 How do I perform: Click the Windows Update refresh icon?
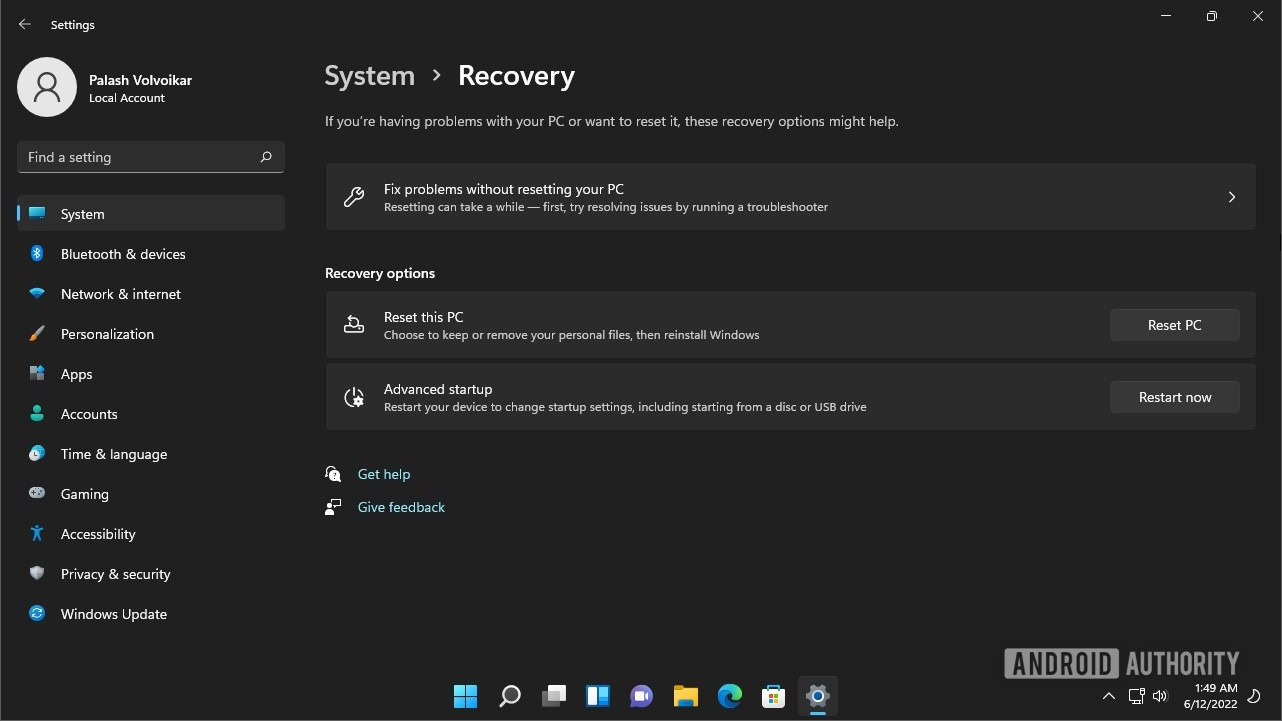click(37, 614)
